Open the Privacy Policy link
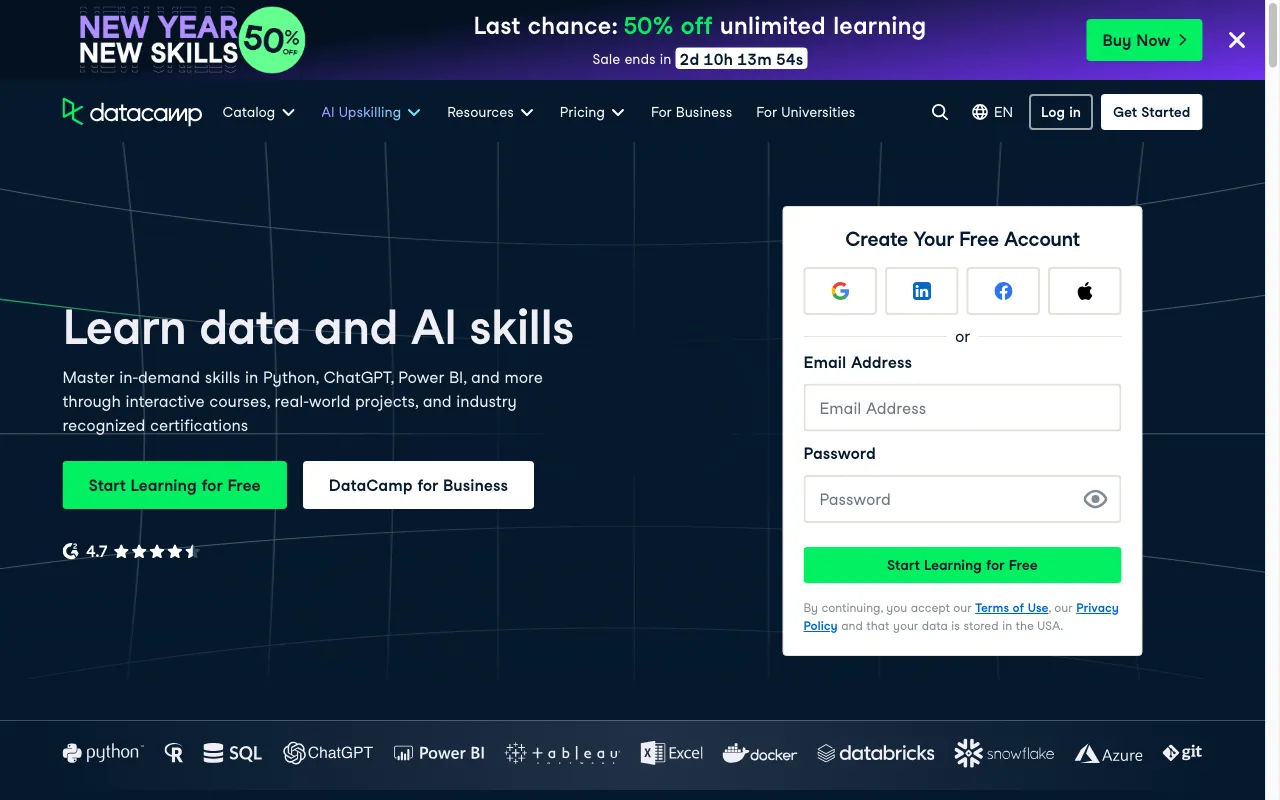 pyautogui.click(x=1097, y=608)
